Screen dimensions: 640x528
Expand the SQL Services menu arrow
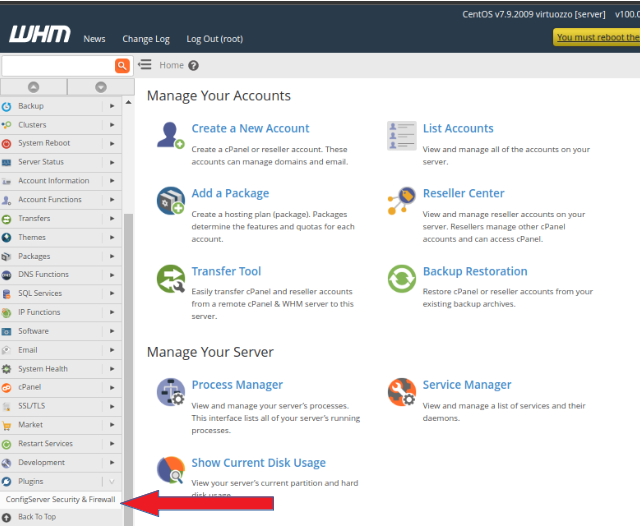[112, 293]
